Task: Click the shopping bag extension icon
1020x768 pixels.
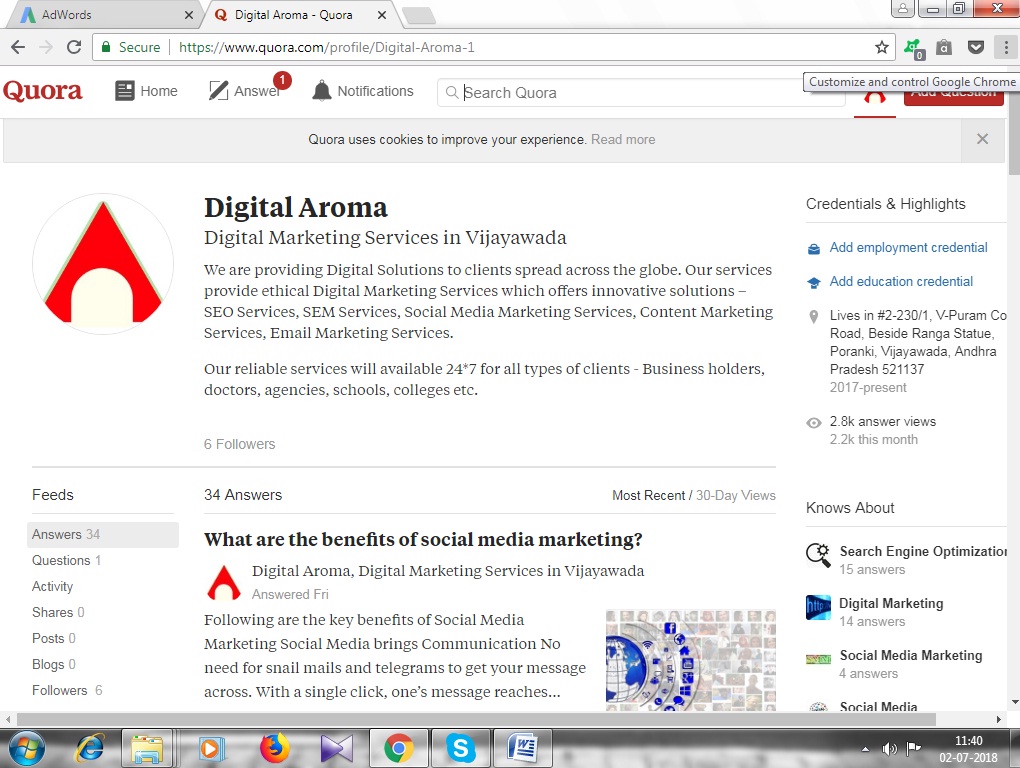Action: coord(944,47)
